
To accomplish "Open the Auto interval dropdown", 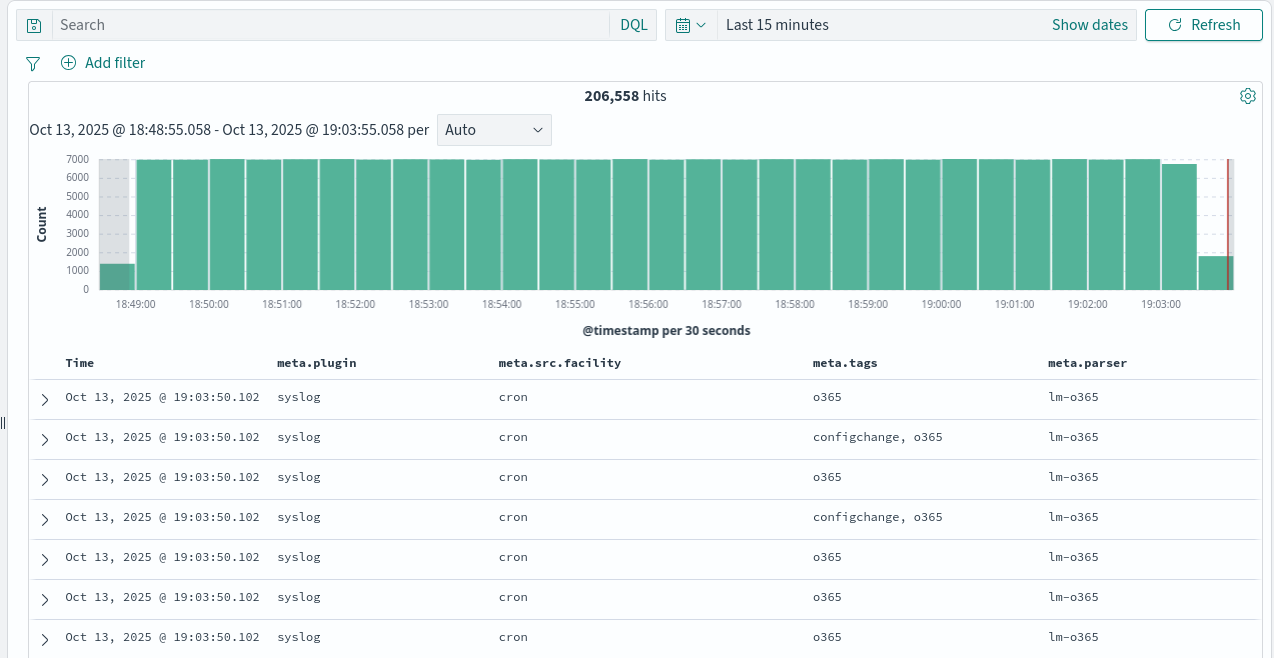I will pyautogui.click(x=494, y=130).
